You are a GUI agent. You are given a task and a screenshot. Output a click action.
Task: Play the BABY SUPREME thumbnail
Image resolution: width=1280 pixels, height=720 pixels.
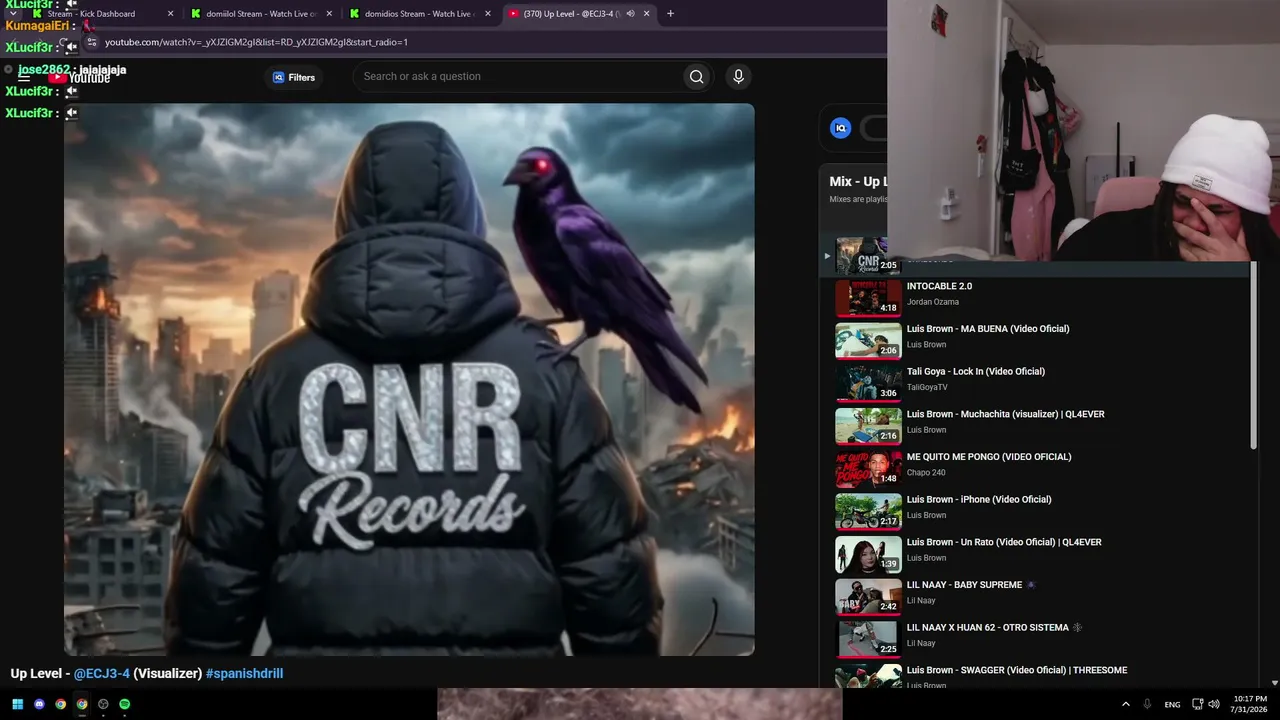(x=868, y=596)
